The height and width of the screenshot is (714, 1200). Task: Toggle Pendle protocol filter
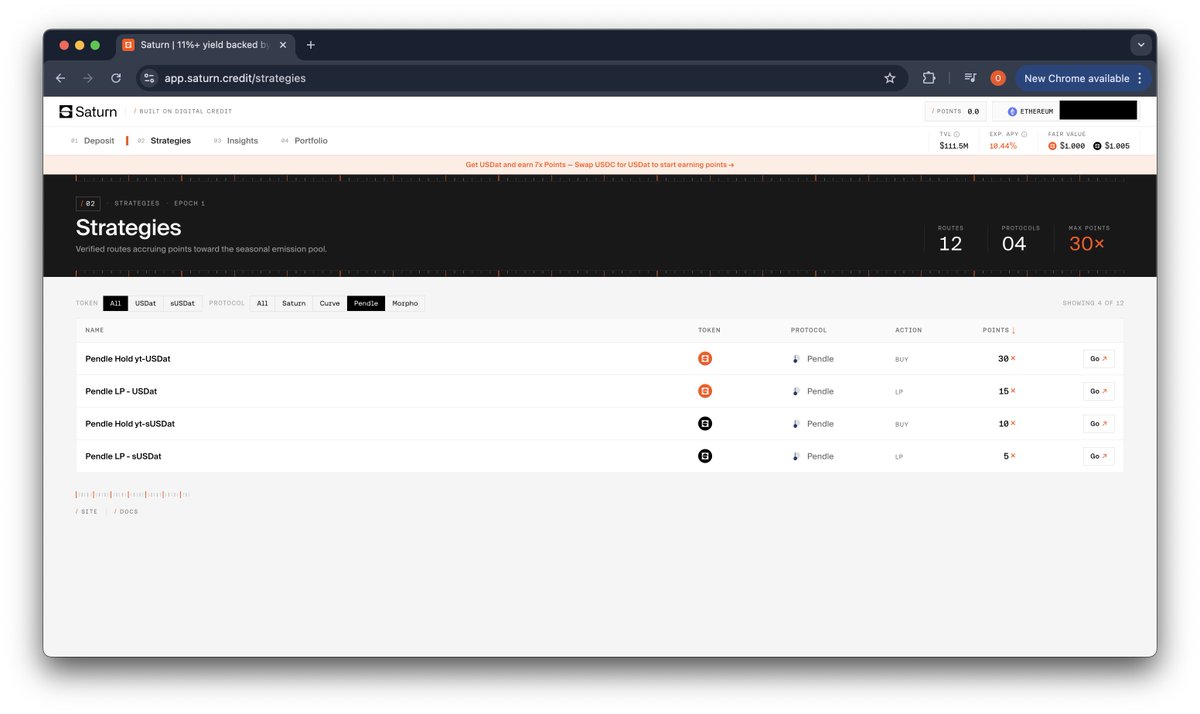point(366,303)
